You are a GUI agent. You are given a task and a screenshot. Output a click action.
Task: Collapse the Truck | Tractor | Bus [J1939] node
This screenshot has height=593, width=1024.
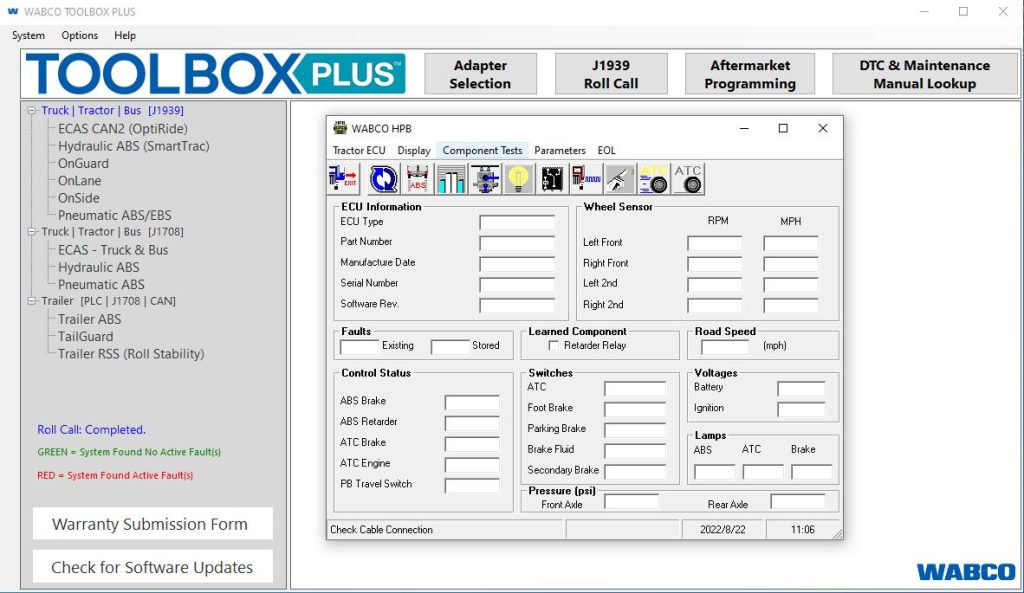pyautogui.click(x=33, y=111)
